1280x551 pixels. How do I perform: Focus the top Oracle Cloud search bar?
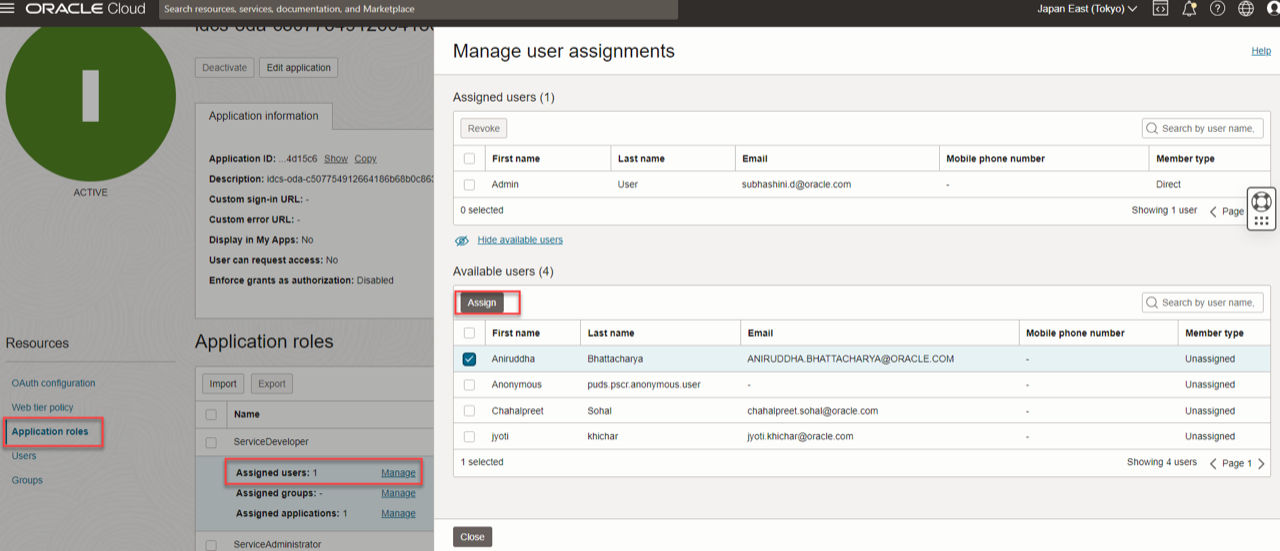click(x=418, y=9)
